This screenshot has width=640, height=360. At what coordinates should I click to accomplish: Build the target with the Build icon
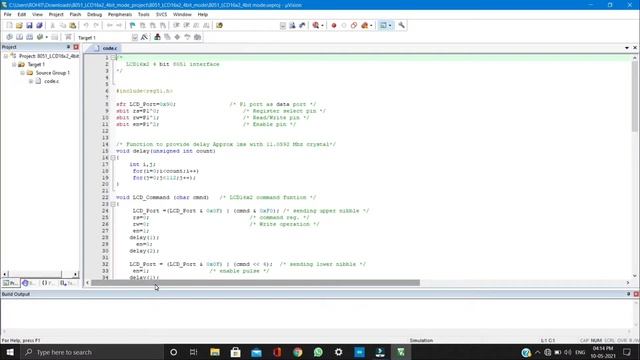pyautogui.click(x=19, y=37)
